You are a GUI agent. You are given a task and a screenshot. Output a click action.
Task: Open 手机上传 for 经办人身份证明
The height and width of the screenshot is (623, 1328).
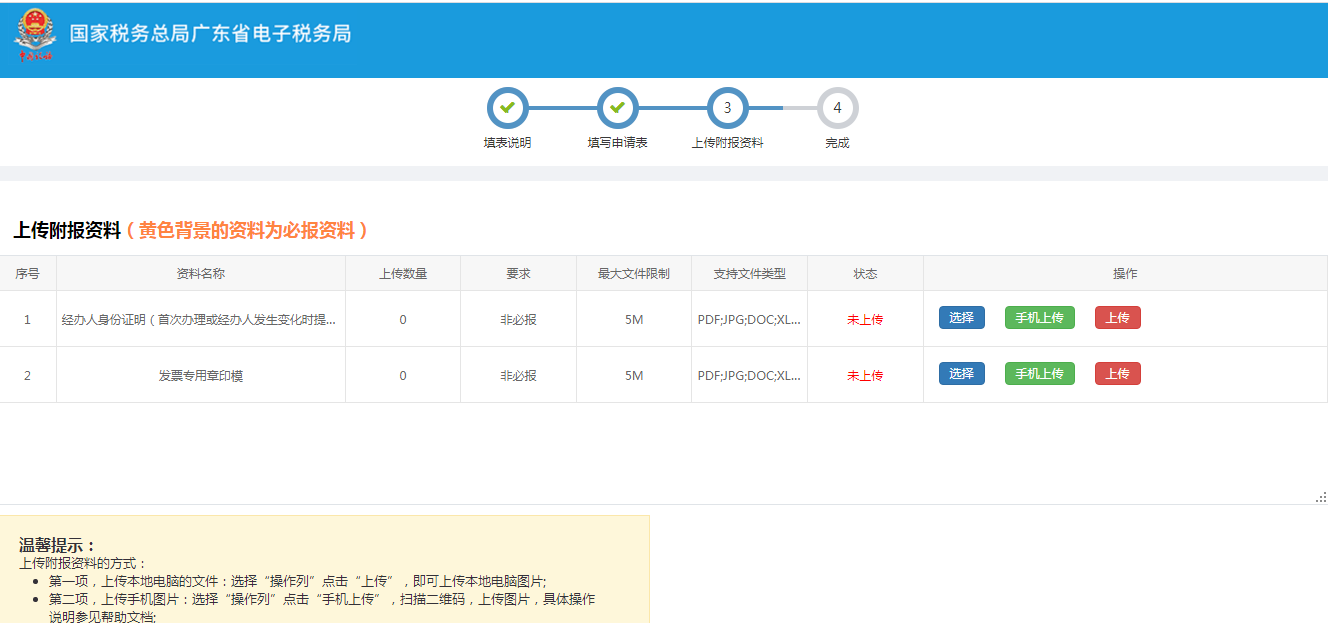click(1039, 317)
